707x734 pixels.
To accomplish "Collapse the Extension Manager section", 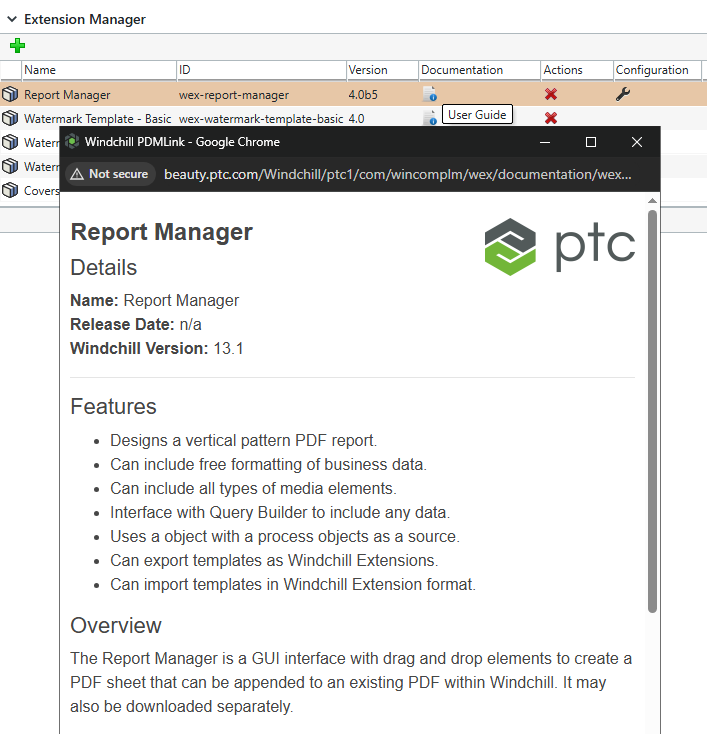I will coord(11,19).
